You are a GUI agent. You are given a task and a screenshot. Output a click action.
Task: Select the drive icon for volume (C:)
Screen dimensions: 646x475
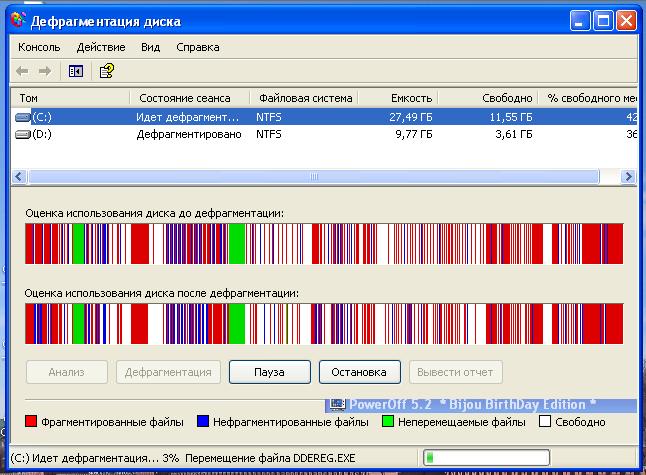[x=23, y=117]
